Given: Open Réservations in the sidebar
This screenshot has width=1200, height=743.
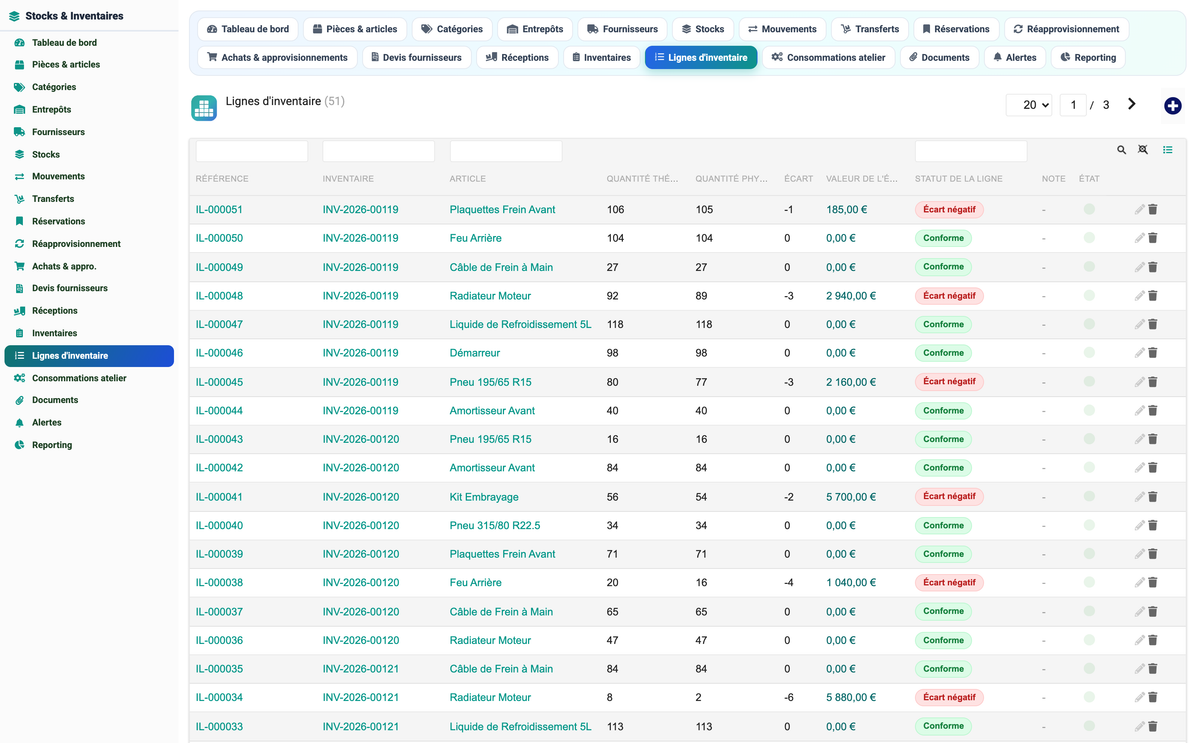Looking at the screenshot, I should click(58, 222).
